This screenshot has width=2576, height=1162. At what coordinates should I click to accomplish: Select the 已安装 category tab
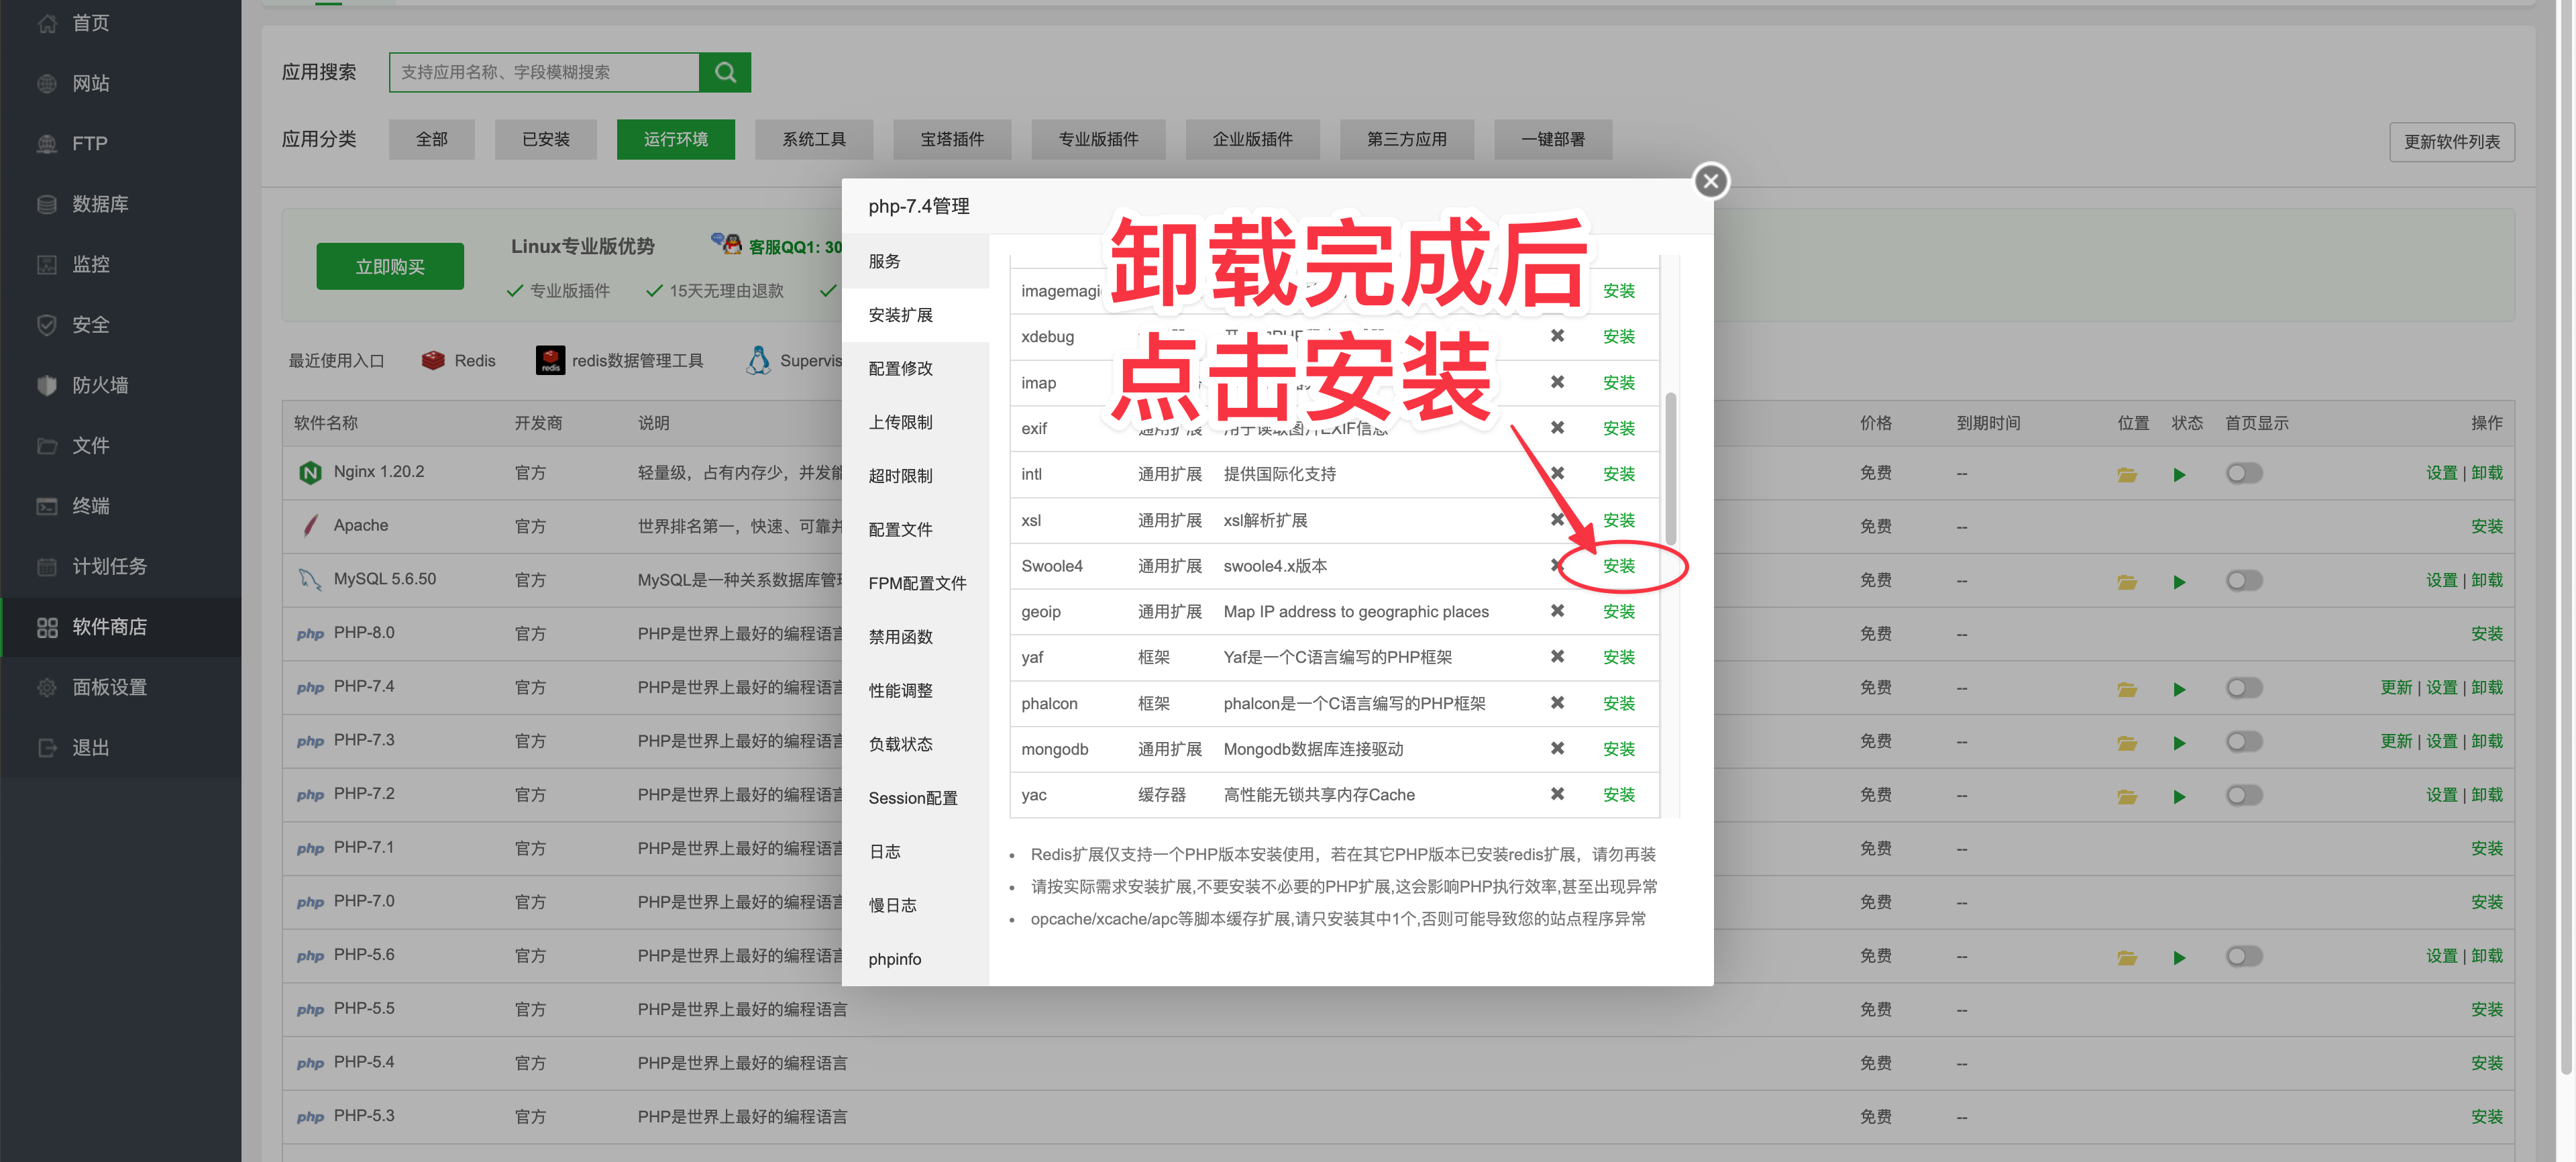pyautogui.click(x=545, y=139)
